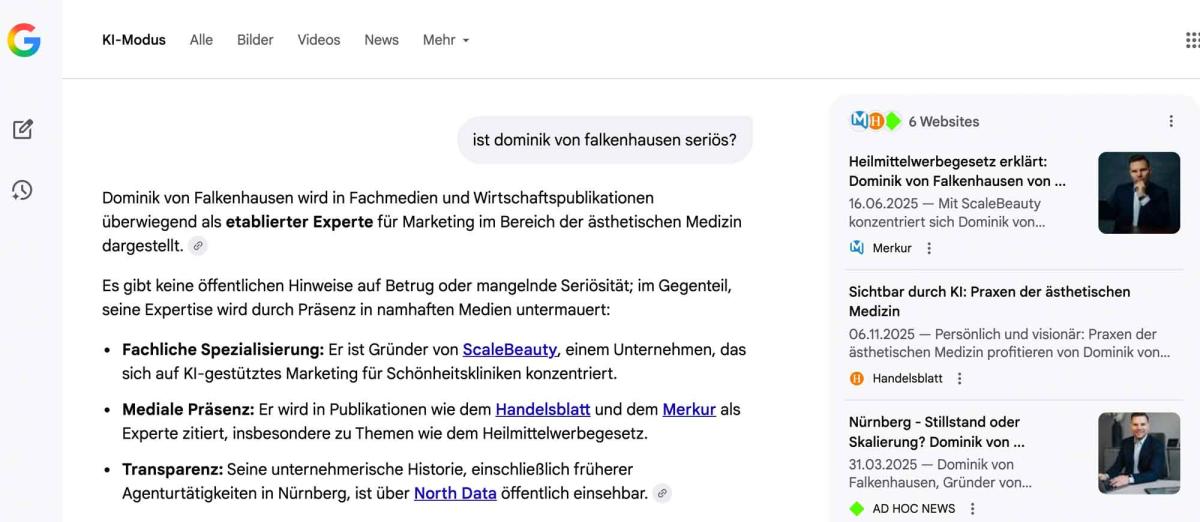Screen dimensions: 1200x522
Task: Click the bold 'etablierter Experte' text
Action: tap(299, 222)
